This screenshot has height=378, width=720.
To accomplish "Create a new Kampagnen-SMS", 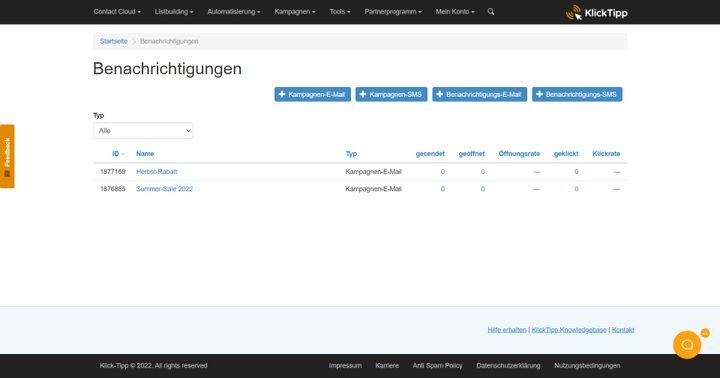I will point(392,94).
